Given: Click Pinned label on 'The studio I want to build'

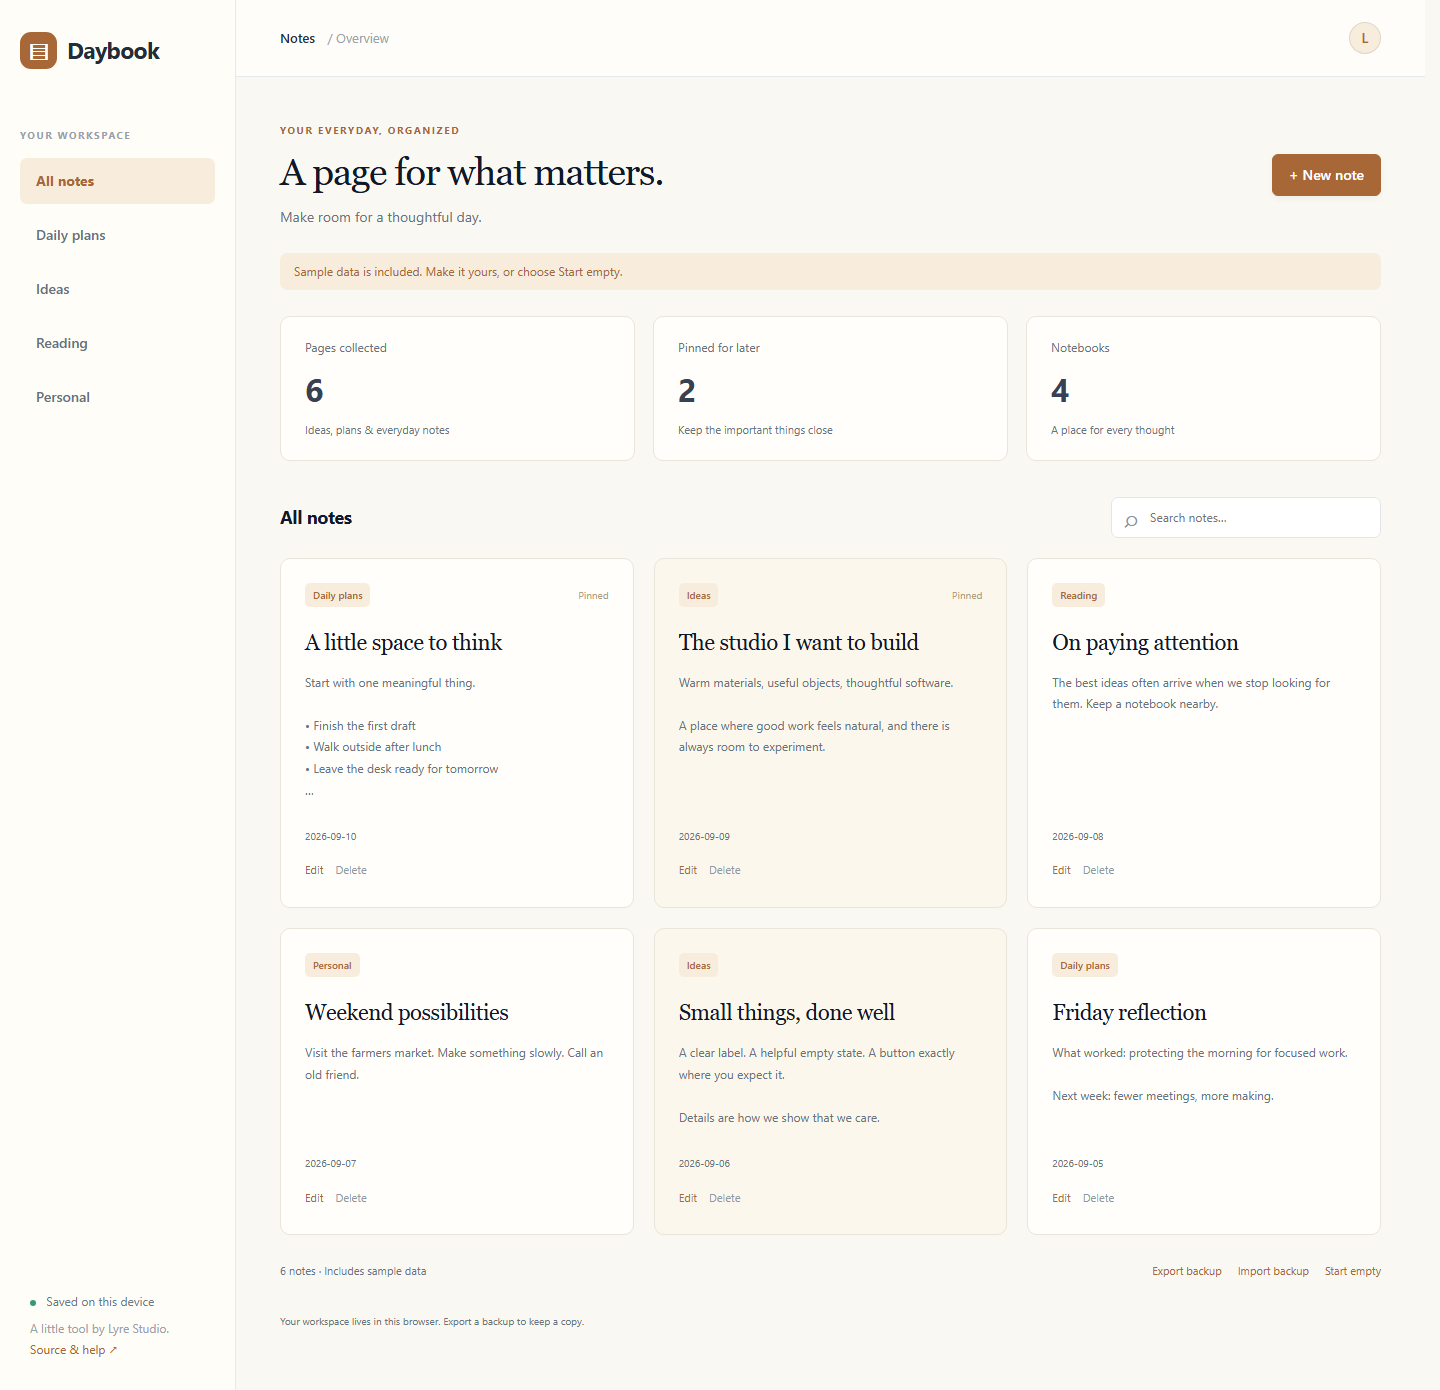Looking at the screenshot, I should tap(967, 596).
